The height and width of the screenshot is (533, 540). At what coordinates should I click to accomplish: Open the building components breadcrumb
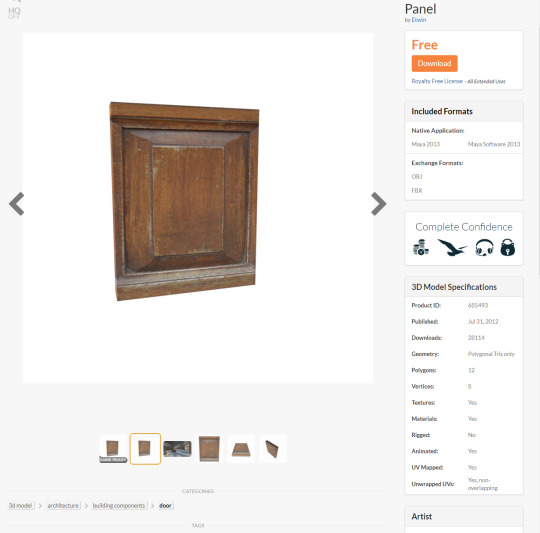119,505
